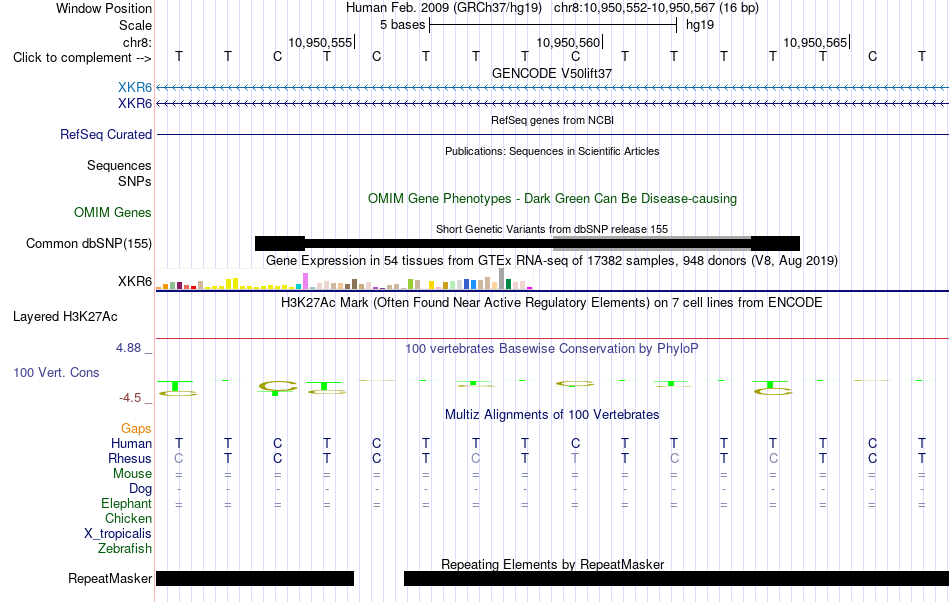The height and width of the screenshot is (602, 950).
Task: Select the X_tropicalis species row label
Action: [x=118, y=534]
